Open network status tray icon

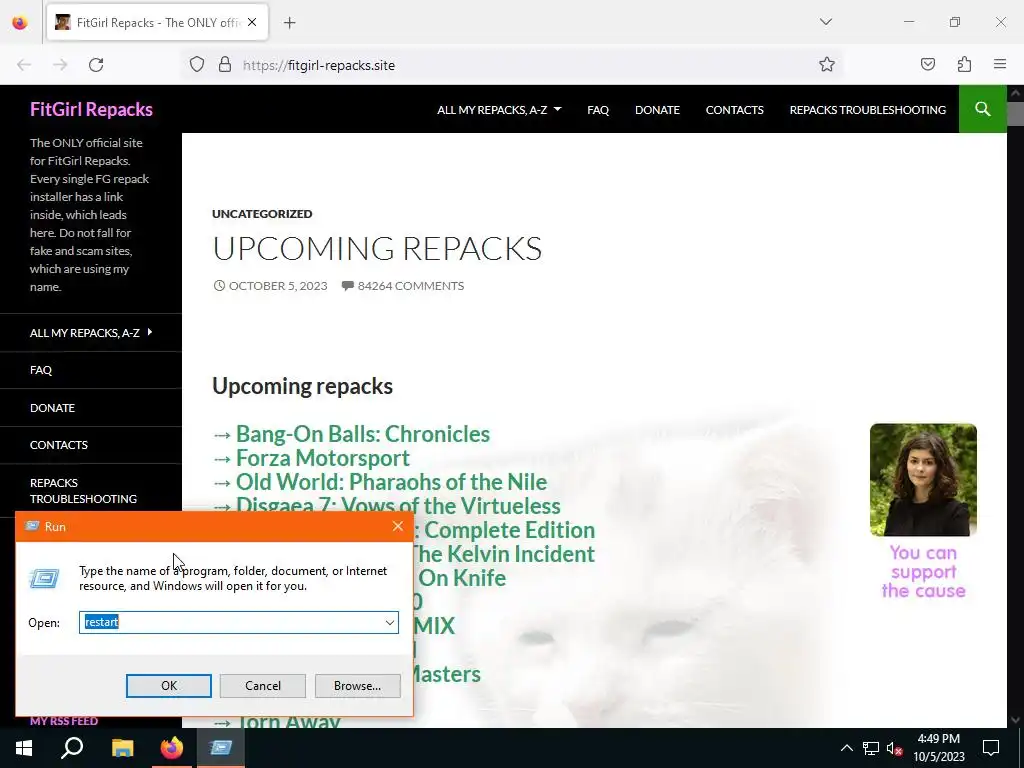pyautogui.click(x=871, y=748)
